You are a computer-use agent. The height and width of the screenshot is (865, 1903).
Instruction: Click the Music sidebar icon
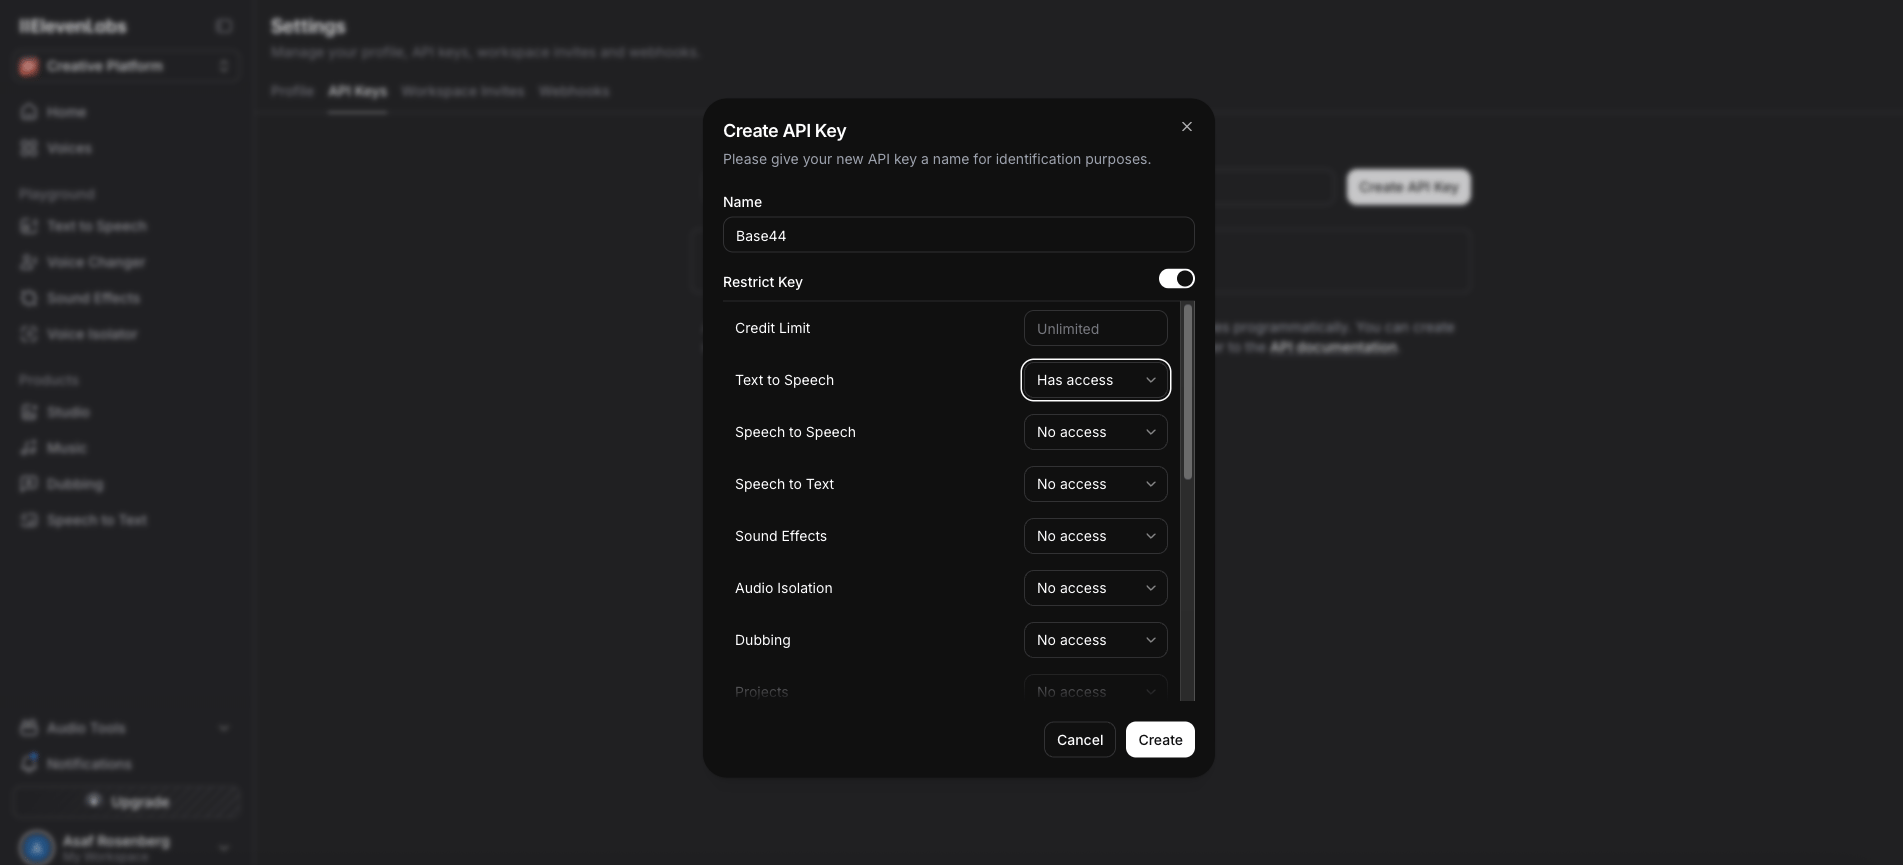[x=29, y=448]
